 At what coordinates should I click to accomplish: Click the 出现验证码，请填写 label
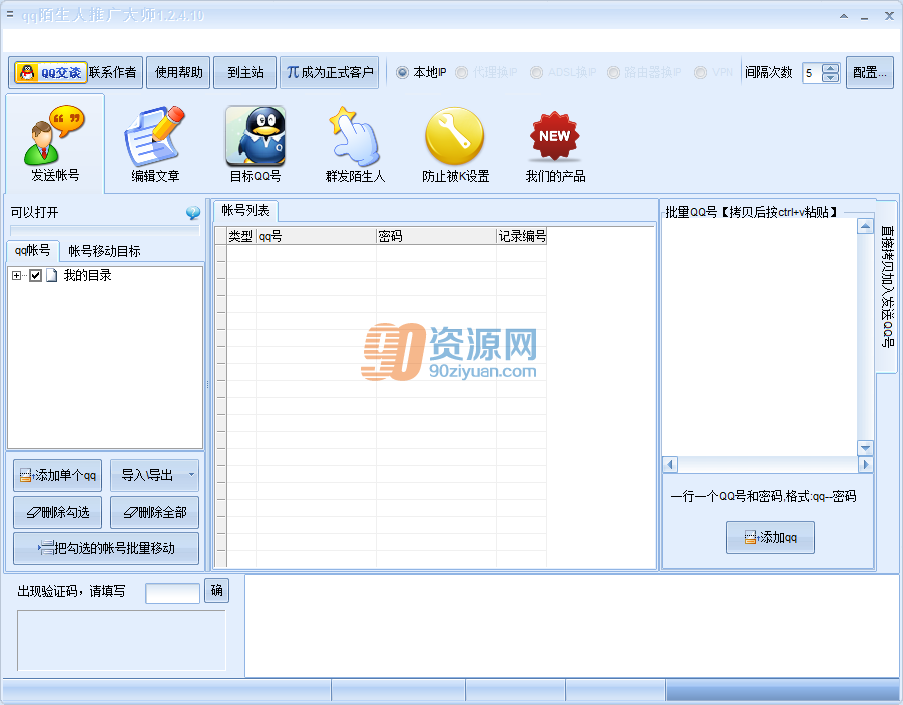[x=71, y=592]
